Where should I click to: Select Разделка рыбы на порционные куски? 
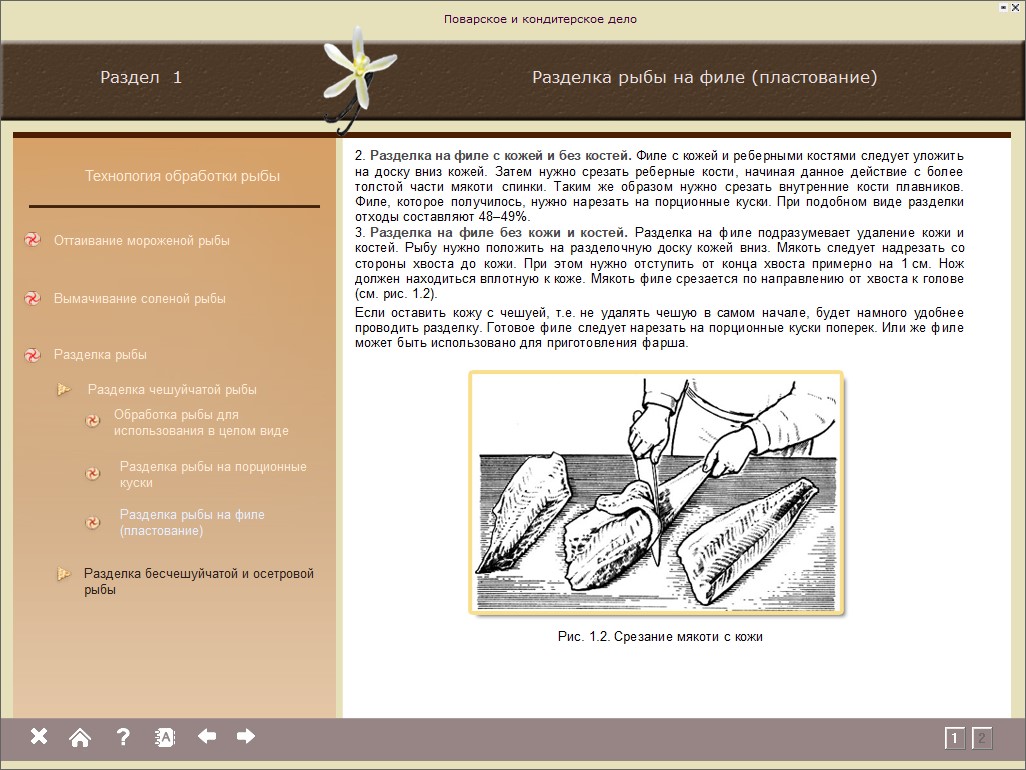(x=212, y=474)
